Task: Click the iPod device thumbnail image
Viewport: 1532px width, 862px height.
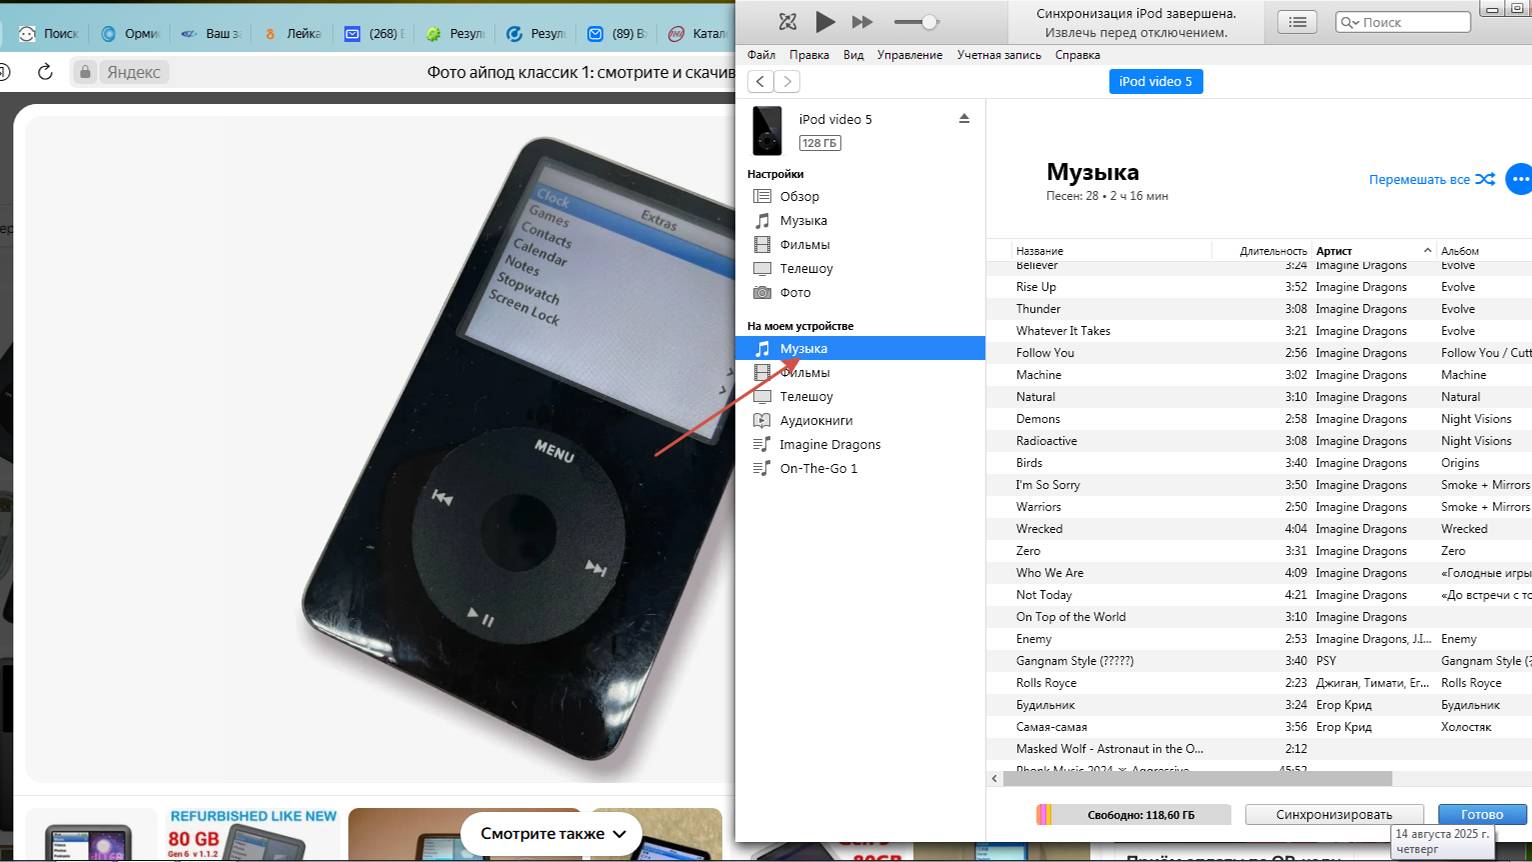Action: click(x=767, y=131)
